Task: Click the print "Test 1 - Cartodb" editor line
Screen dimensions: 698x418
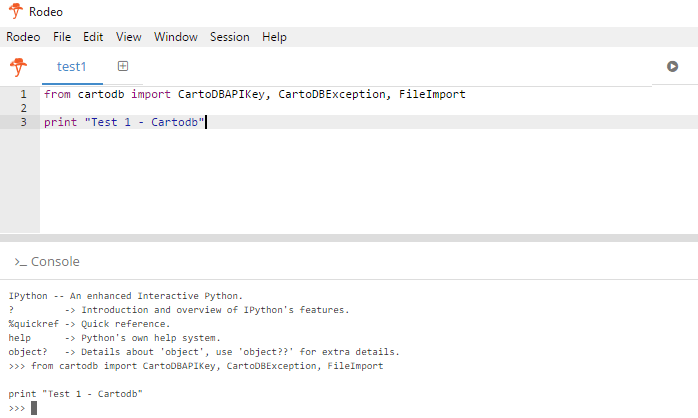Action: click(124, 122)
